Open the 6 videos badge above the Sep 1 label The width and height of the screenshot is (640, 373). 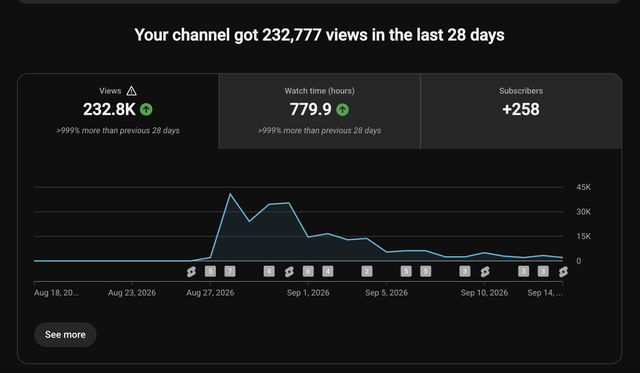click(308, 271)
